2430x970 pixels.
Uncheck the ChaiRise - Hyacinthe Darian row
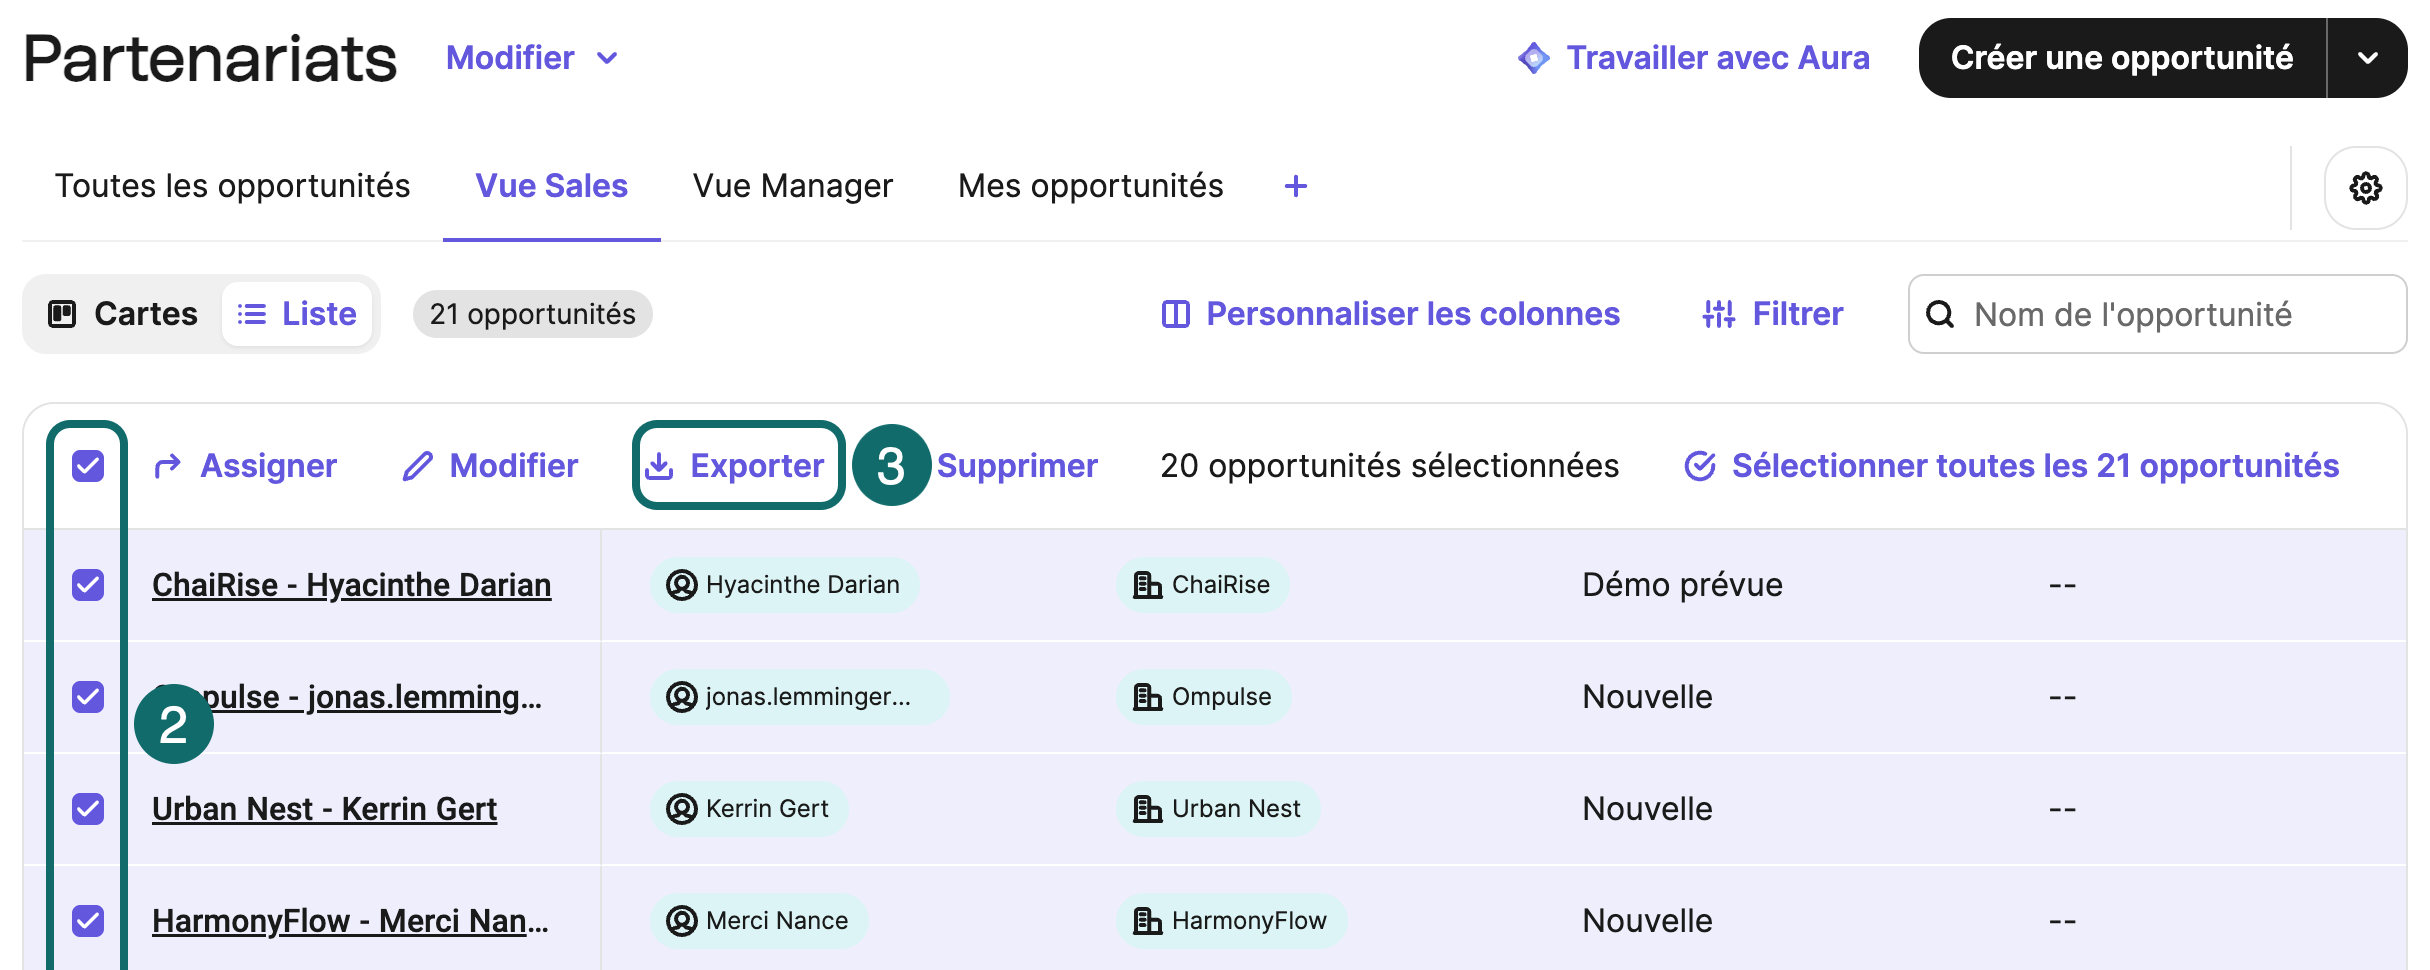[x=88, y=585]
